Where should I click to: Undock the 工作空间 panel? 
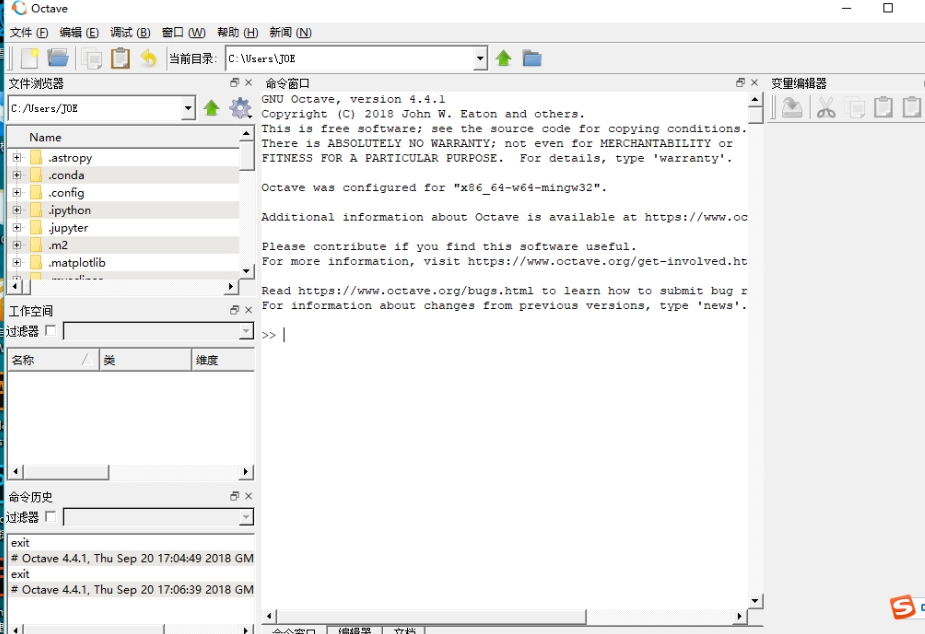[x=235, y=310]
